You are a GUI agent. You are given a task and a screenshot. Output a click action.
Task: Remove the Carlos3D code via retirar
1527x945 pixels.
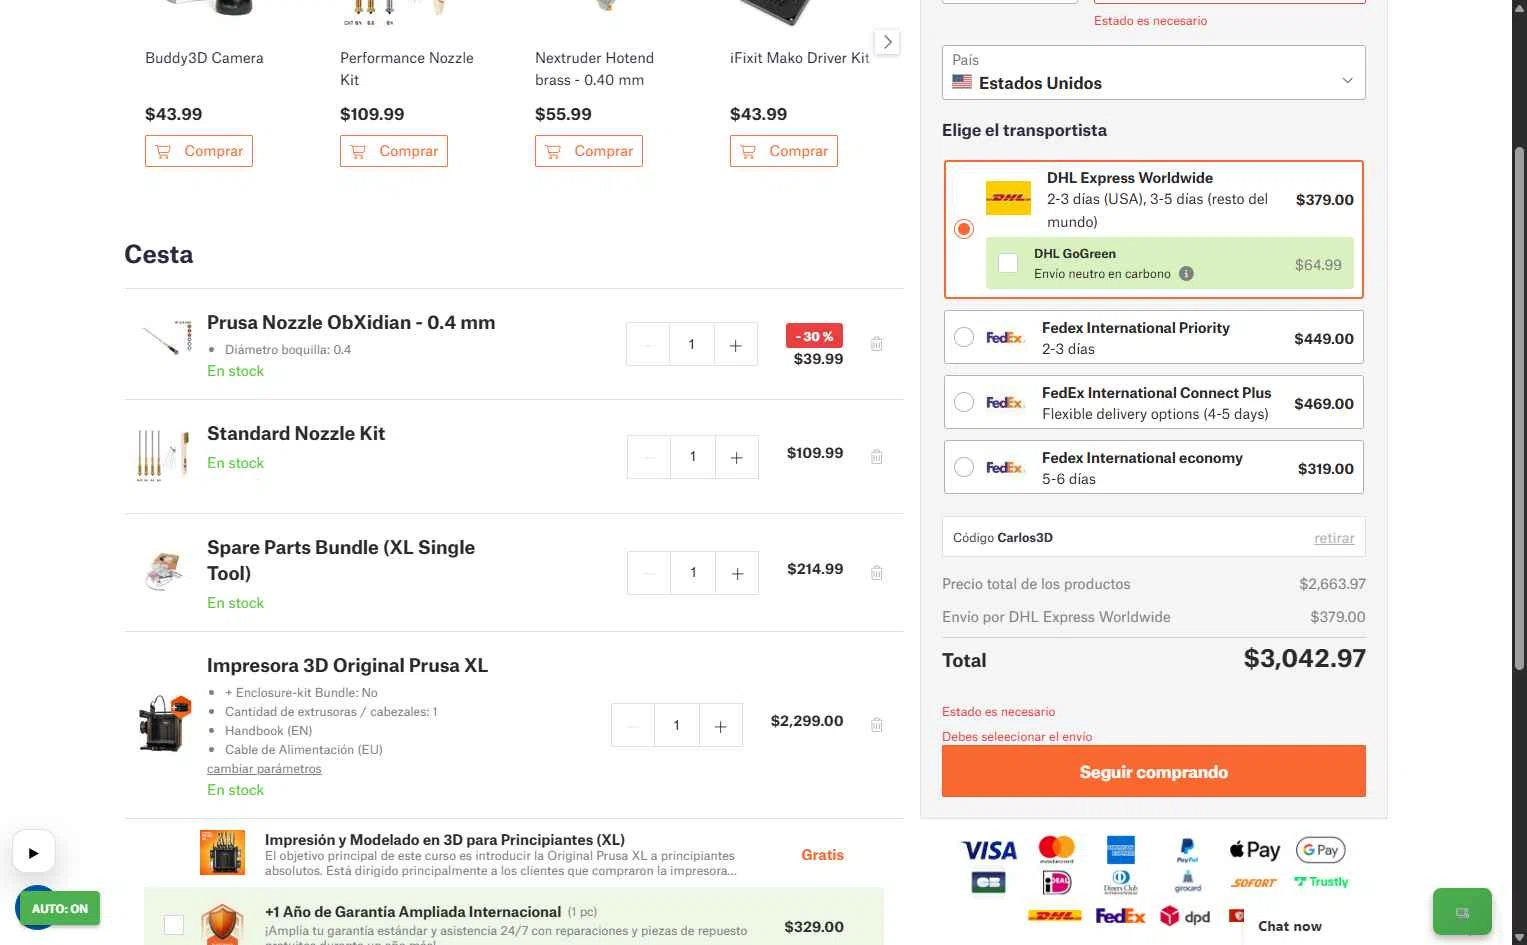[1334, 538]
